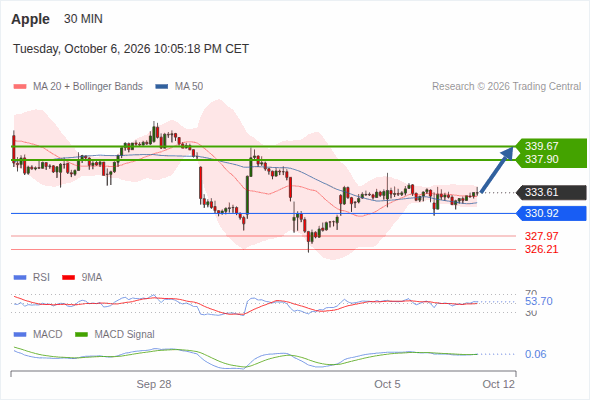590x400 pixels.
Task: Click the blue MACD legend swatch
Action: click(20, 335)
